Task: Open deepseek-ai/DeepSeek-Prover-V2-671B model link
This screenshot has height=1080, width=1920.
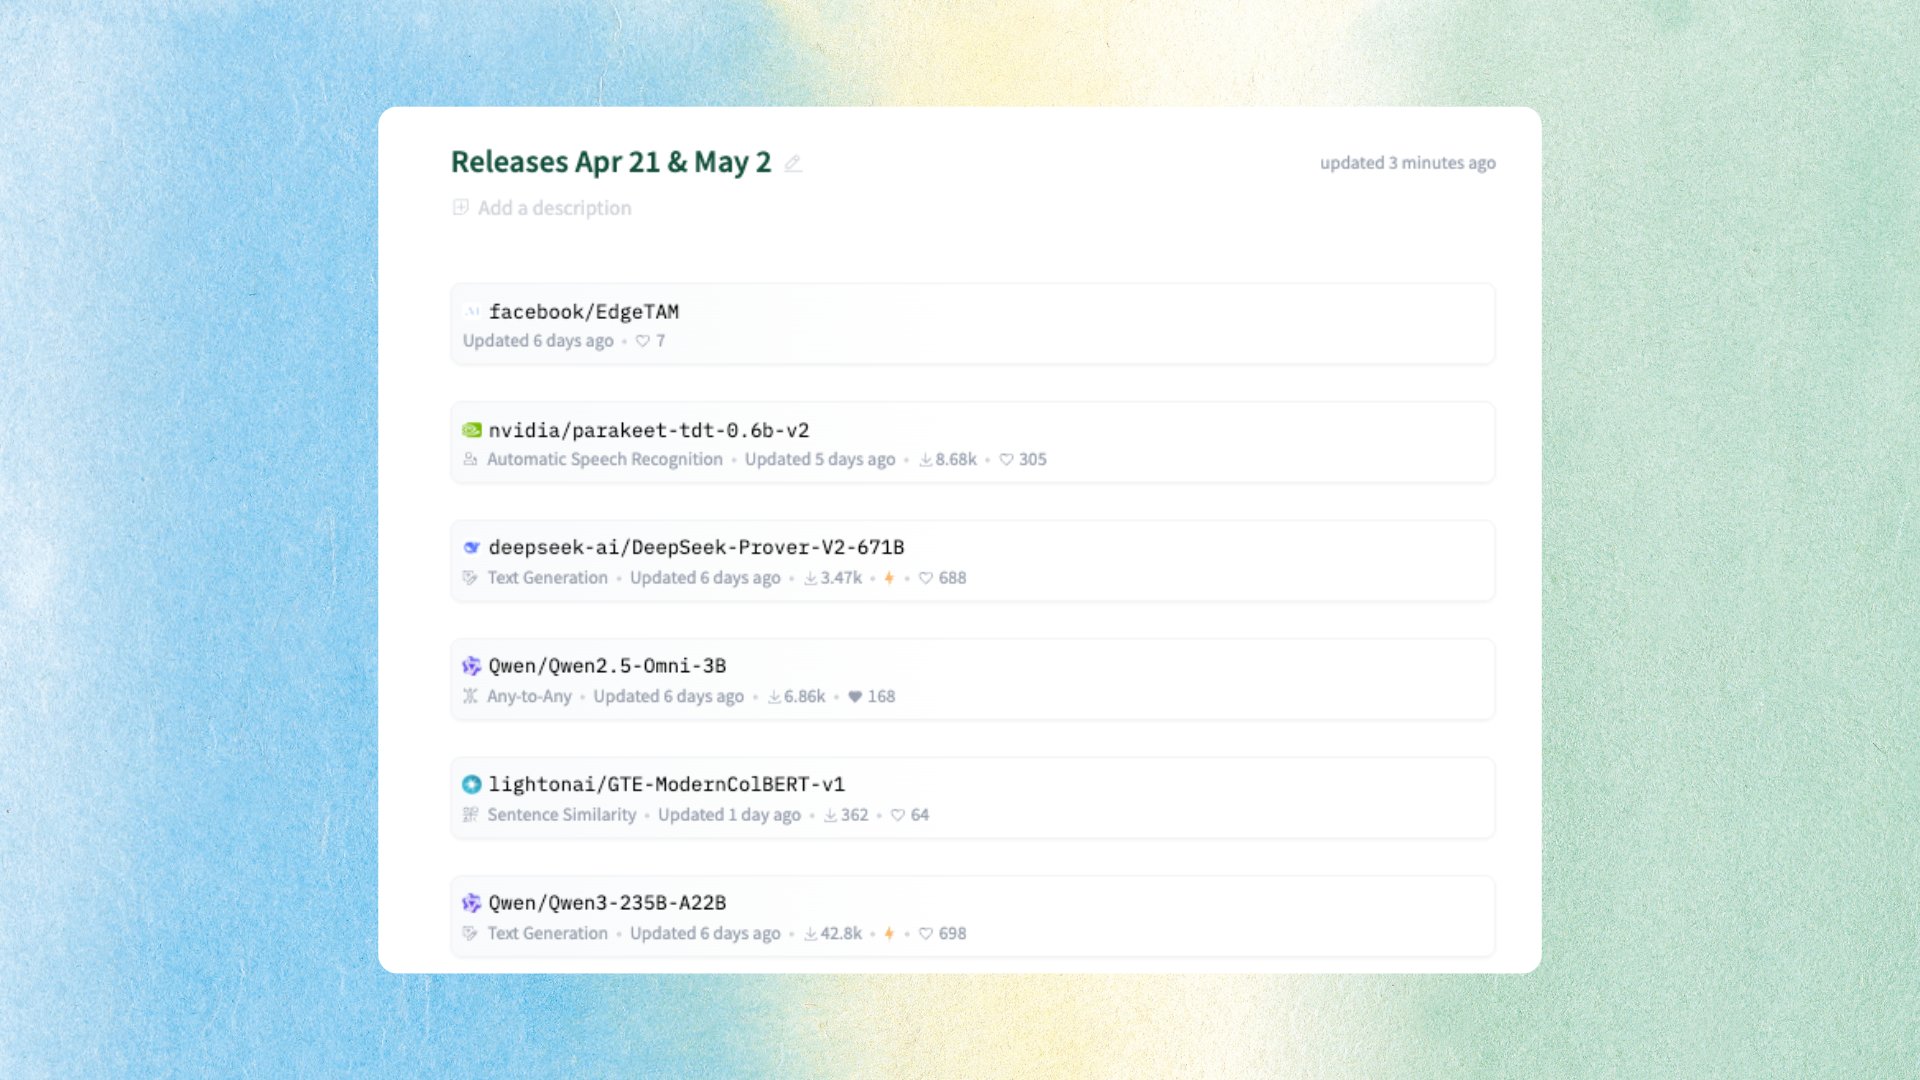Action: point(697,548)
